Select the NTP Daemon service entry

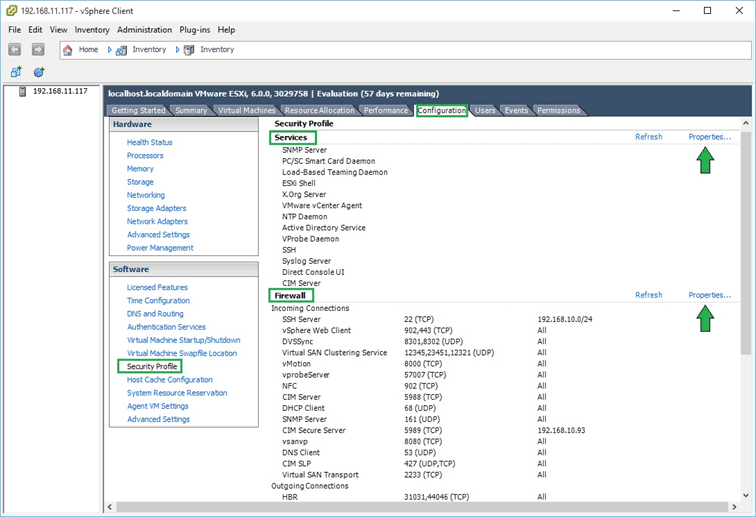pos(304,217)
